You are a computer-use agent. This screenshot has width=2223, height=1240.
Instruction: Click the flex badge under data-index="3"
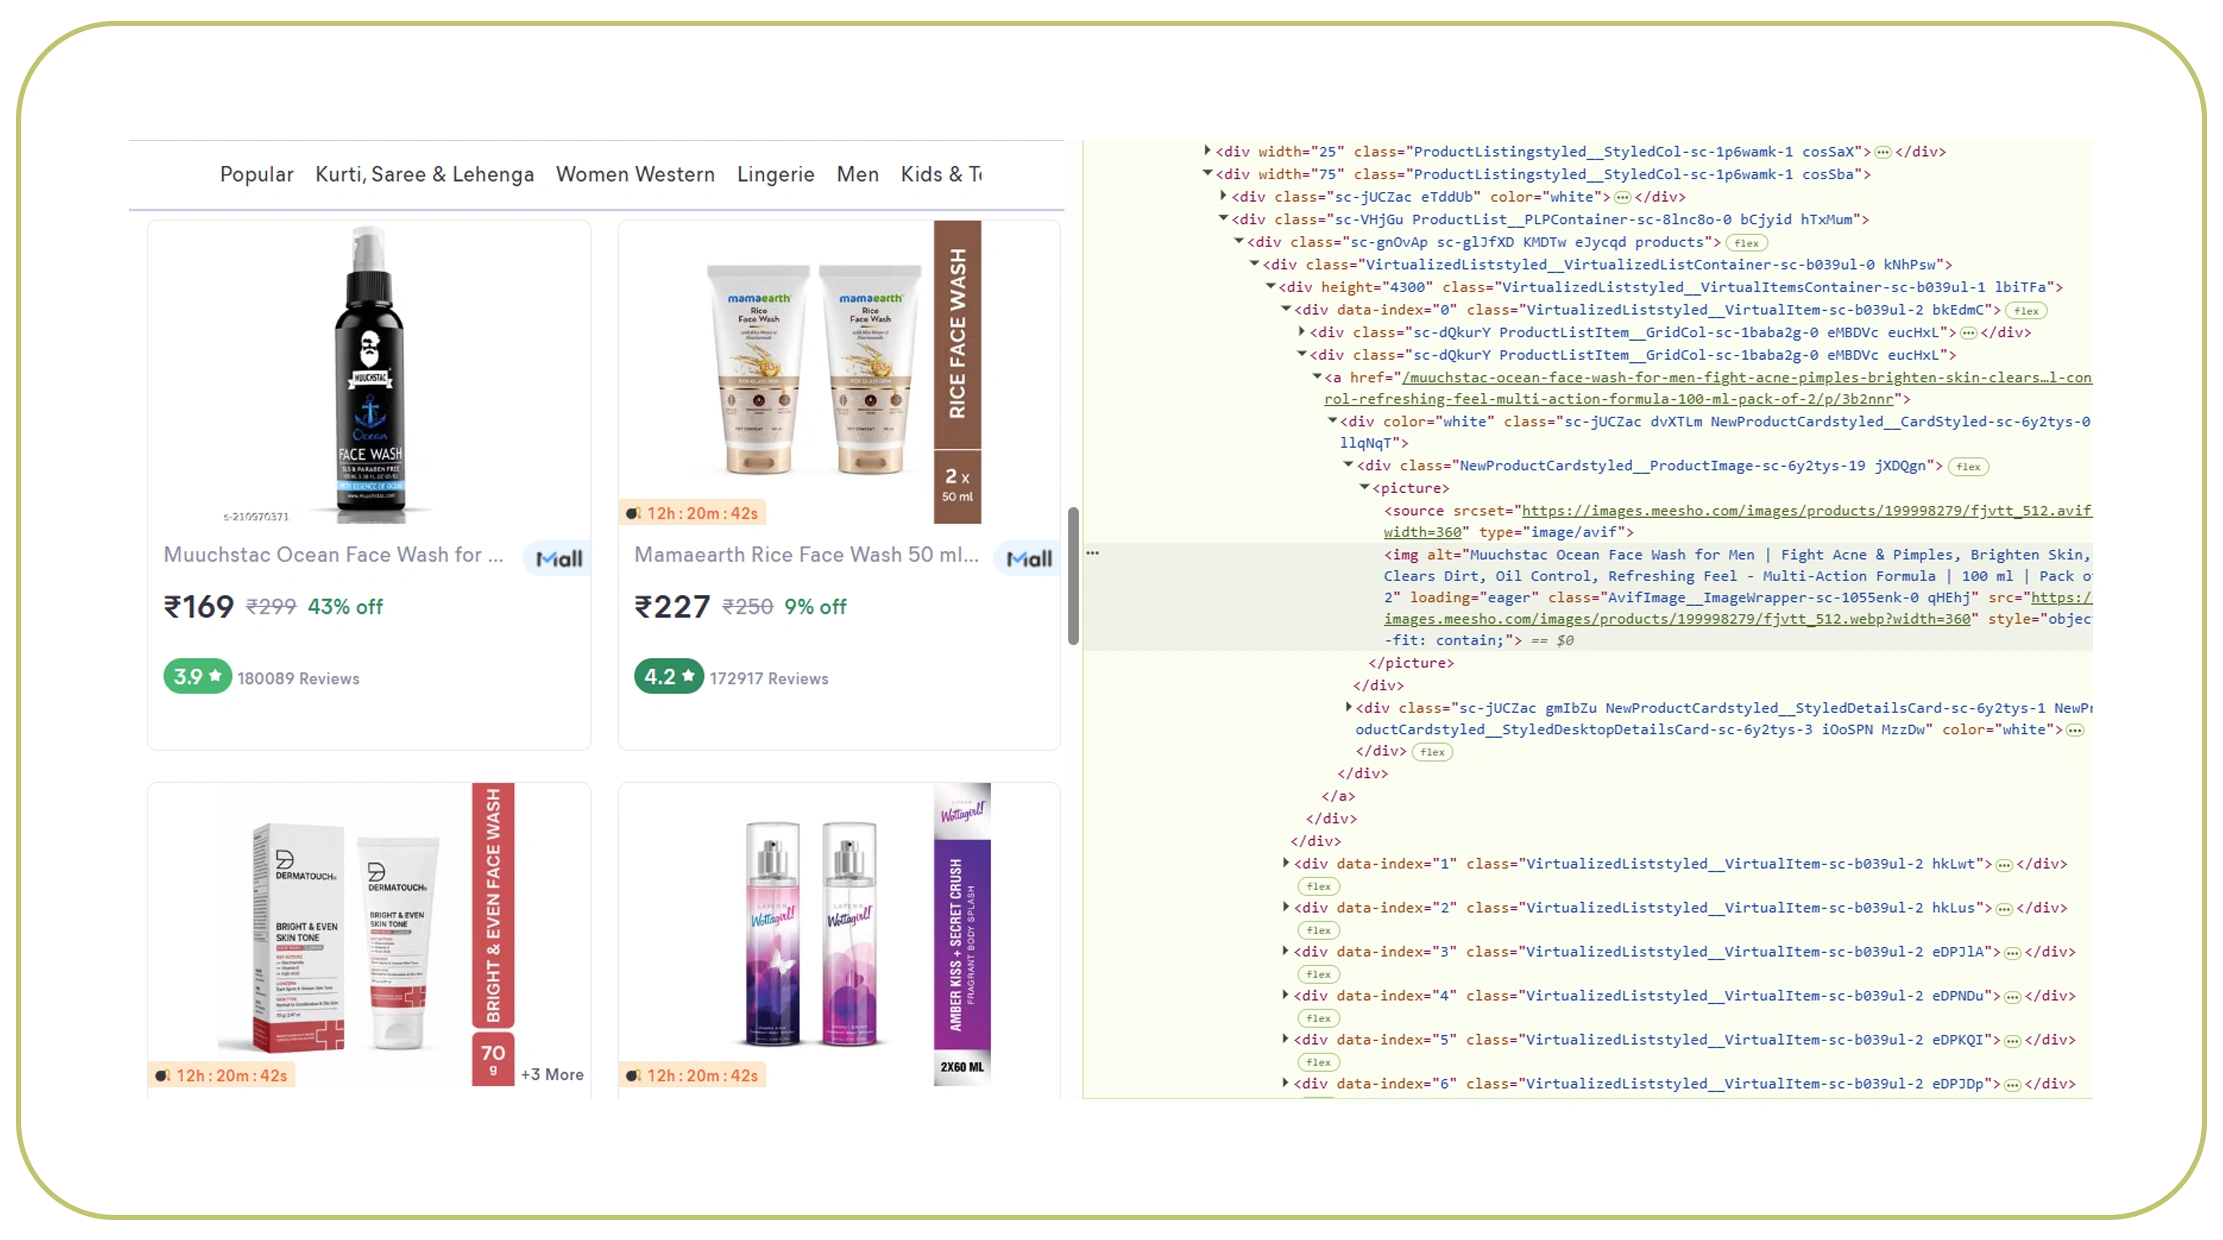pyautogui.click(x=1319, y=974)
